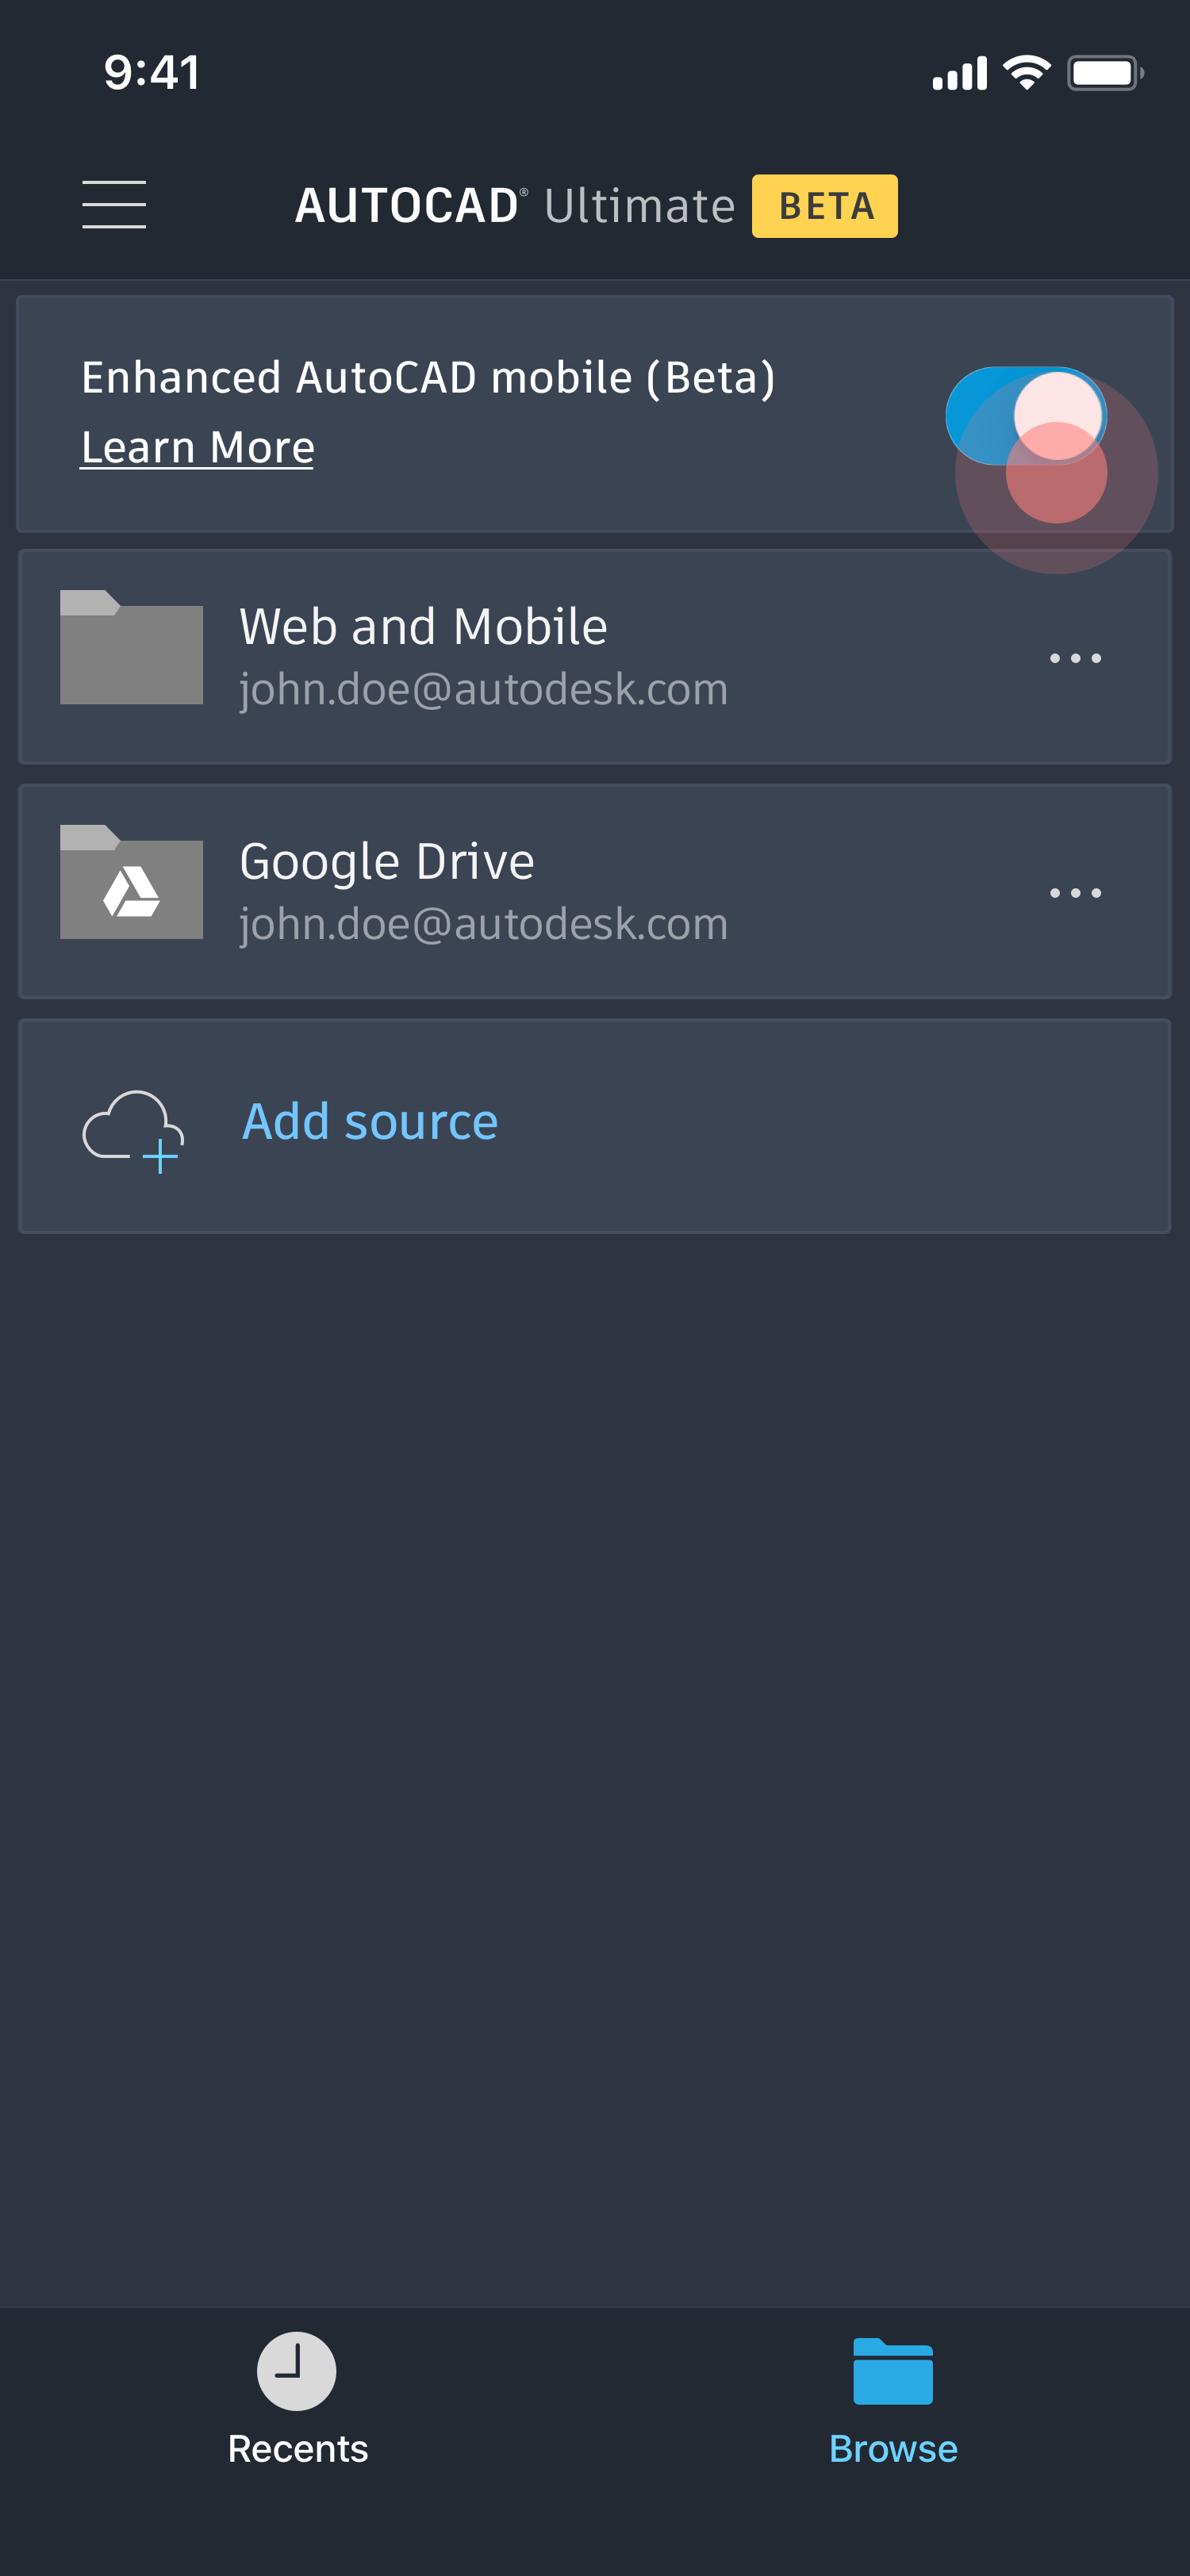Tap the battery status icon
This screenshot has height=2576, width=1190.
tap(1104, 73)
